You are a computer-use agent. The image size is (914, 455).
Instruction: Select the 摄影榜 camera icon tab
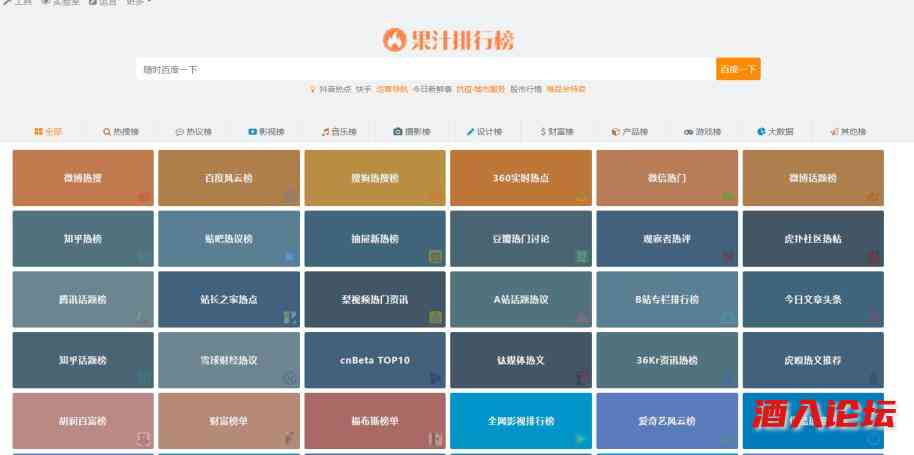(412, 131)
